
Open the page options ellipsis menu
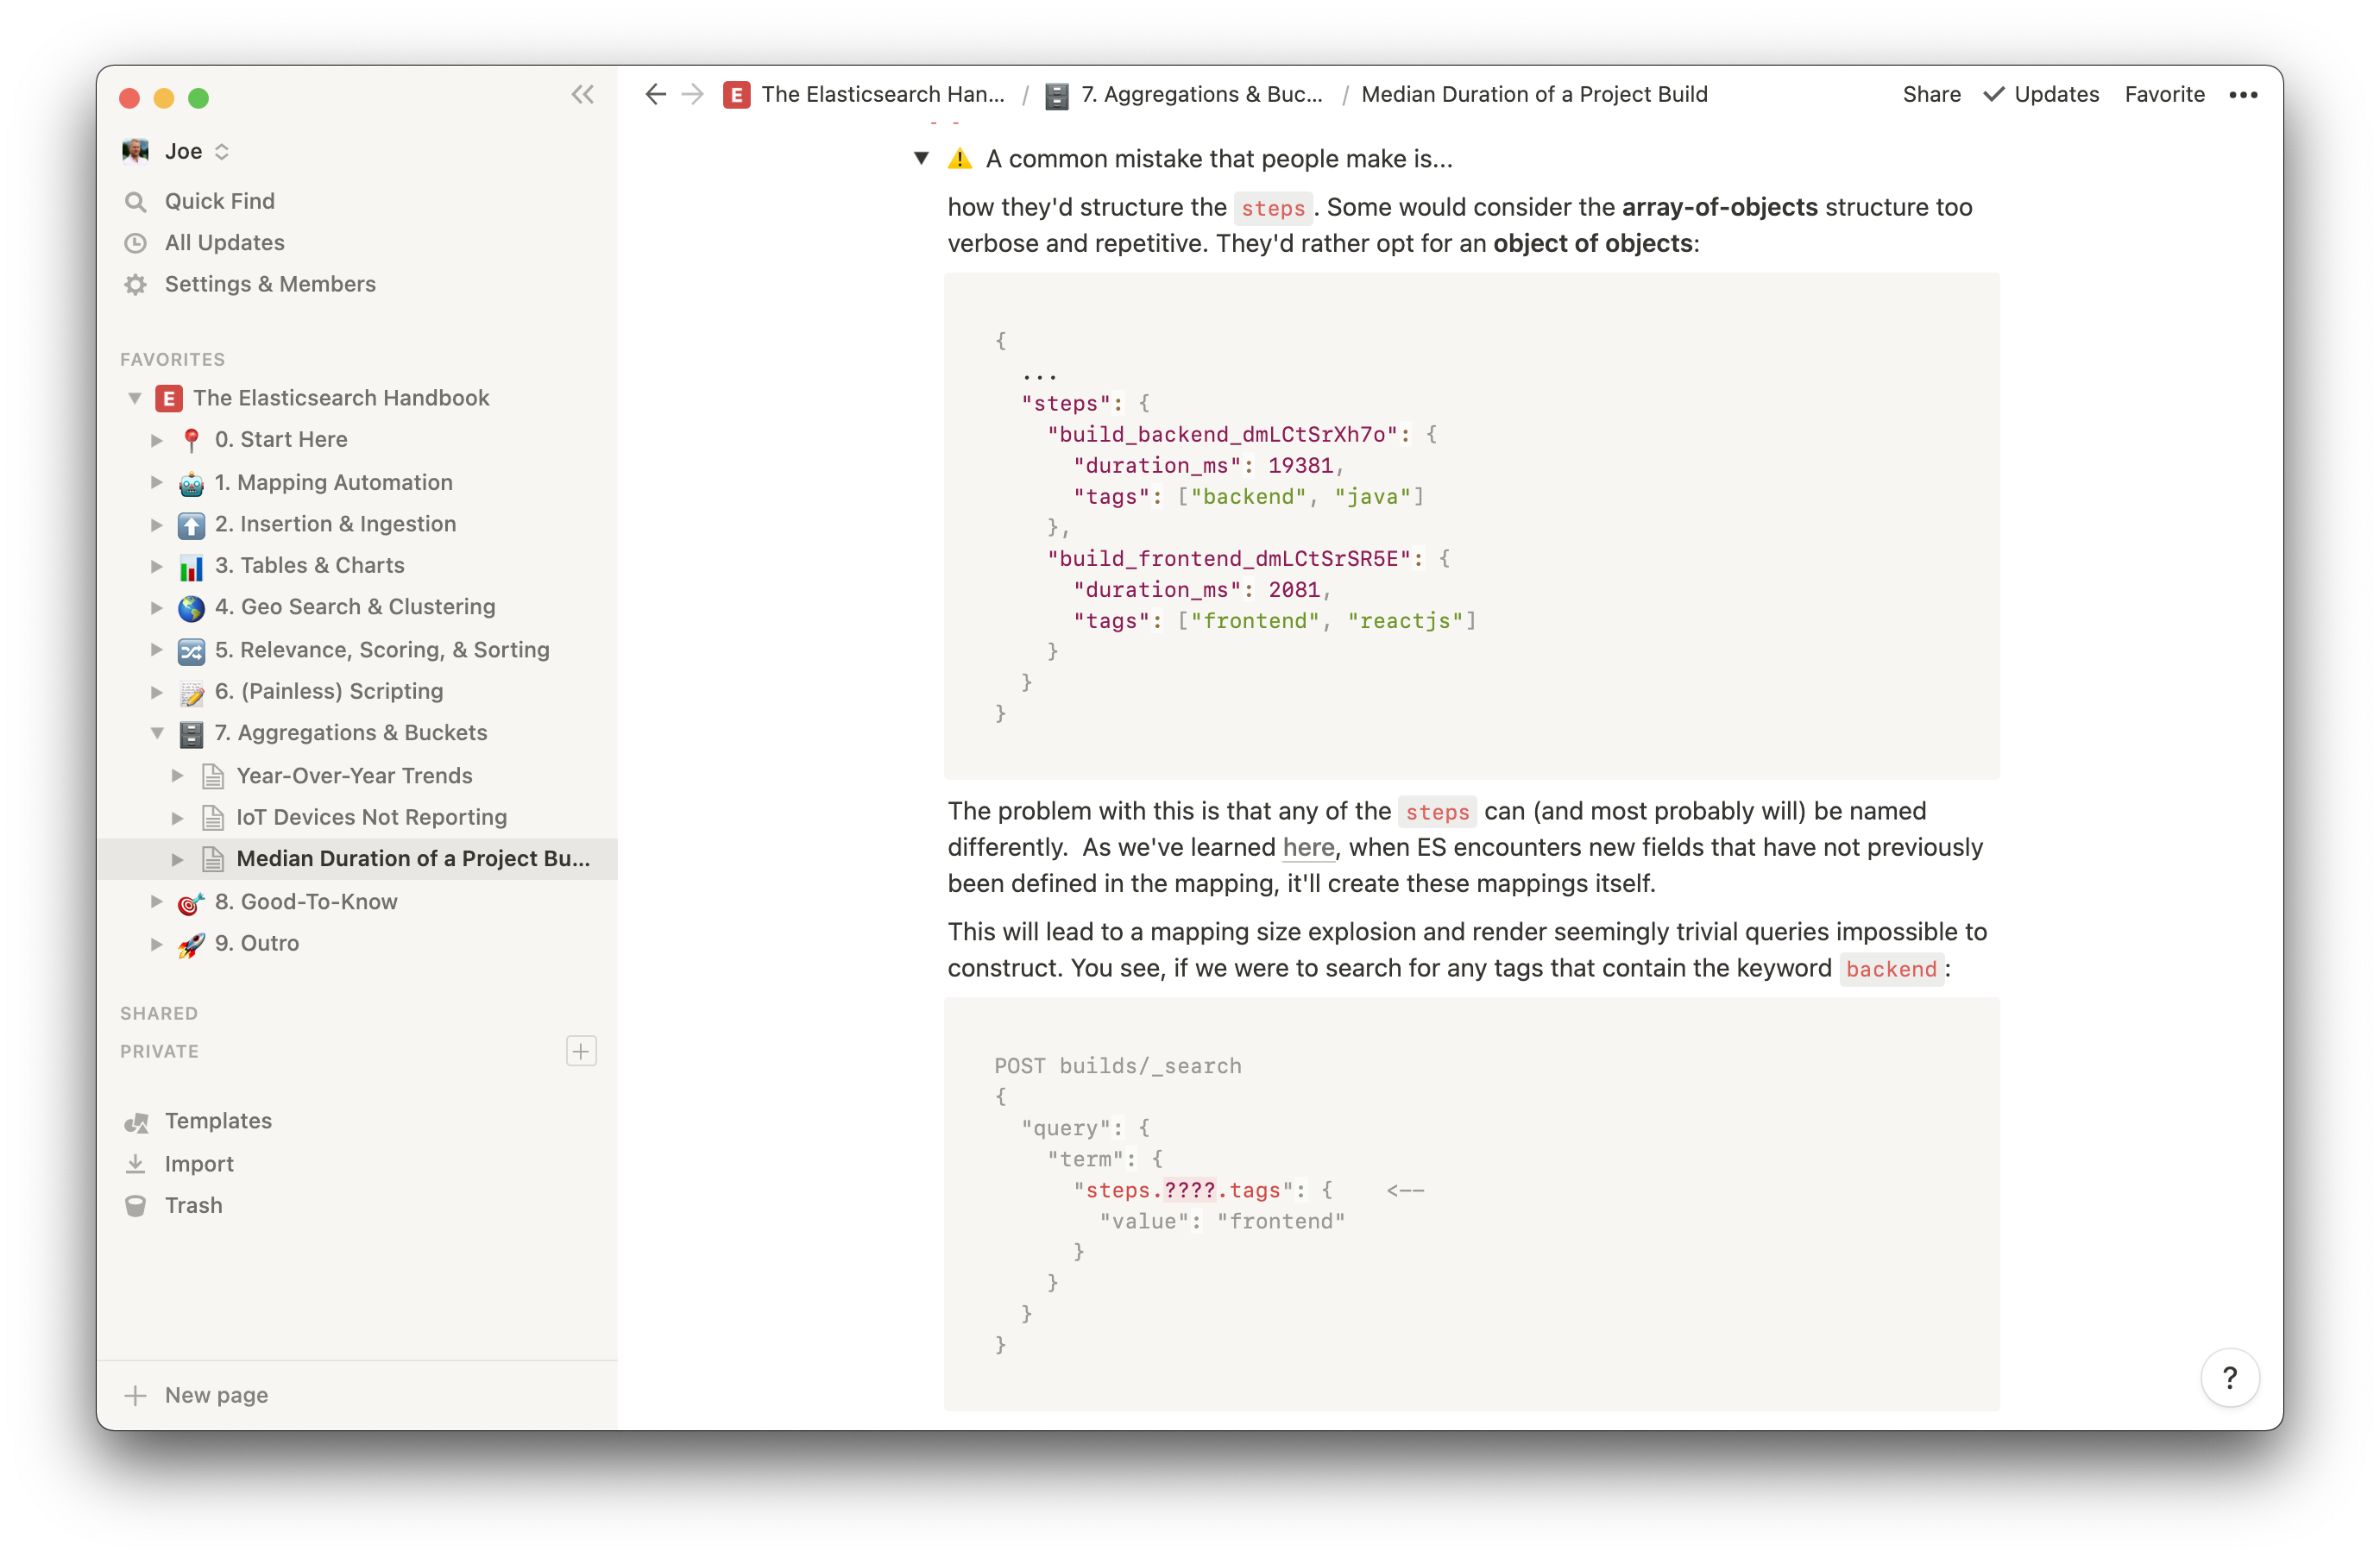2243,94
